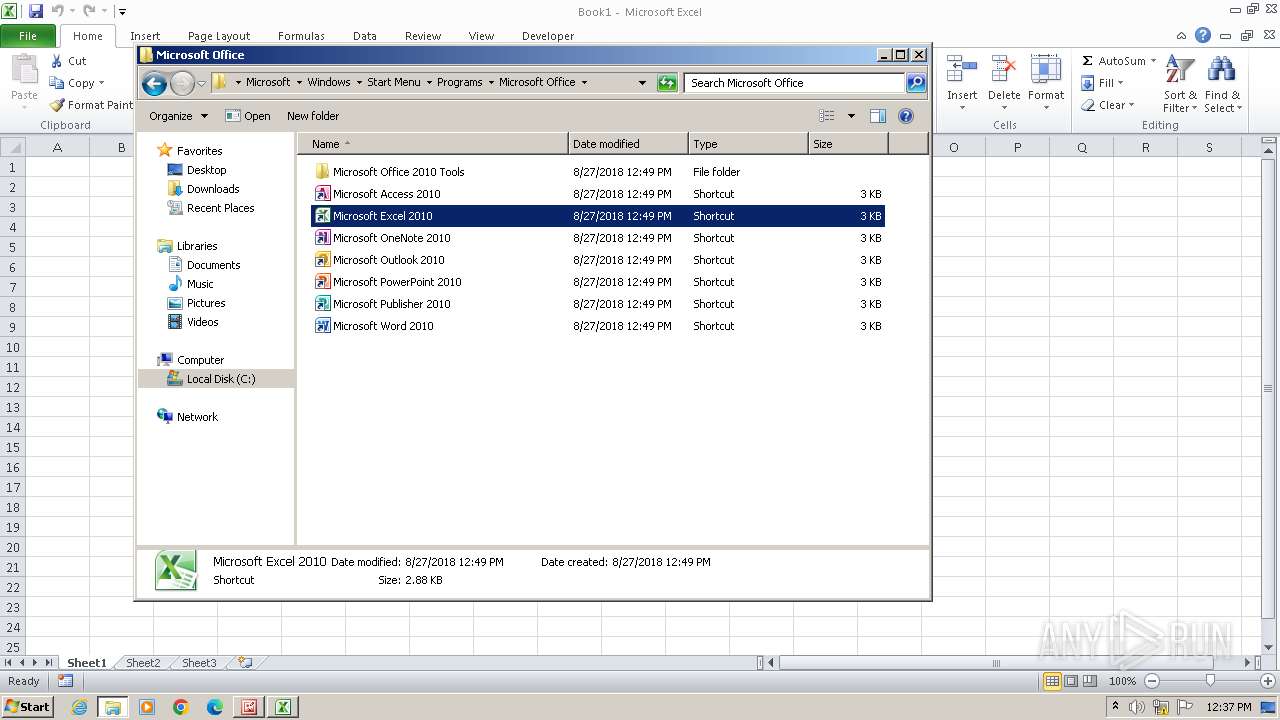Click the Undo icon in Excel title bar

point(57,11)
